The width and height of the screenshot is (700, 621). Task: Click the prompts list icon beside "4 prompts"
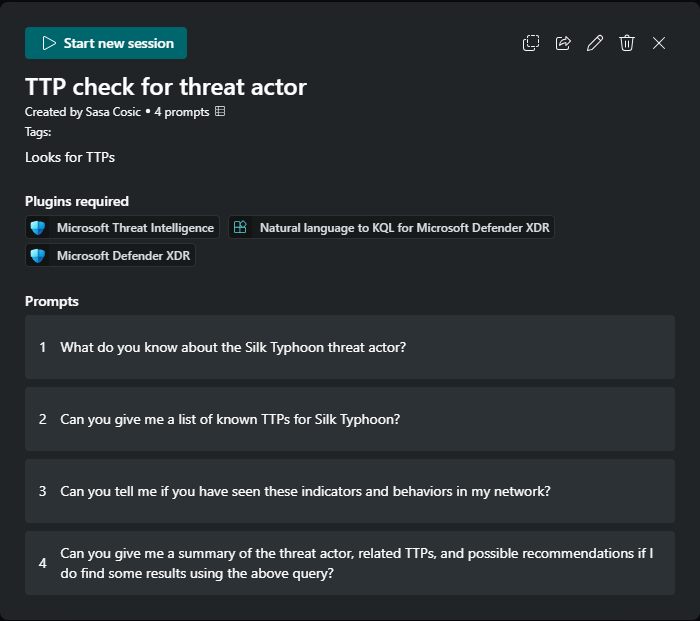click(221, 112)
